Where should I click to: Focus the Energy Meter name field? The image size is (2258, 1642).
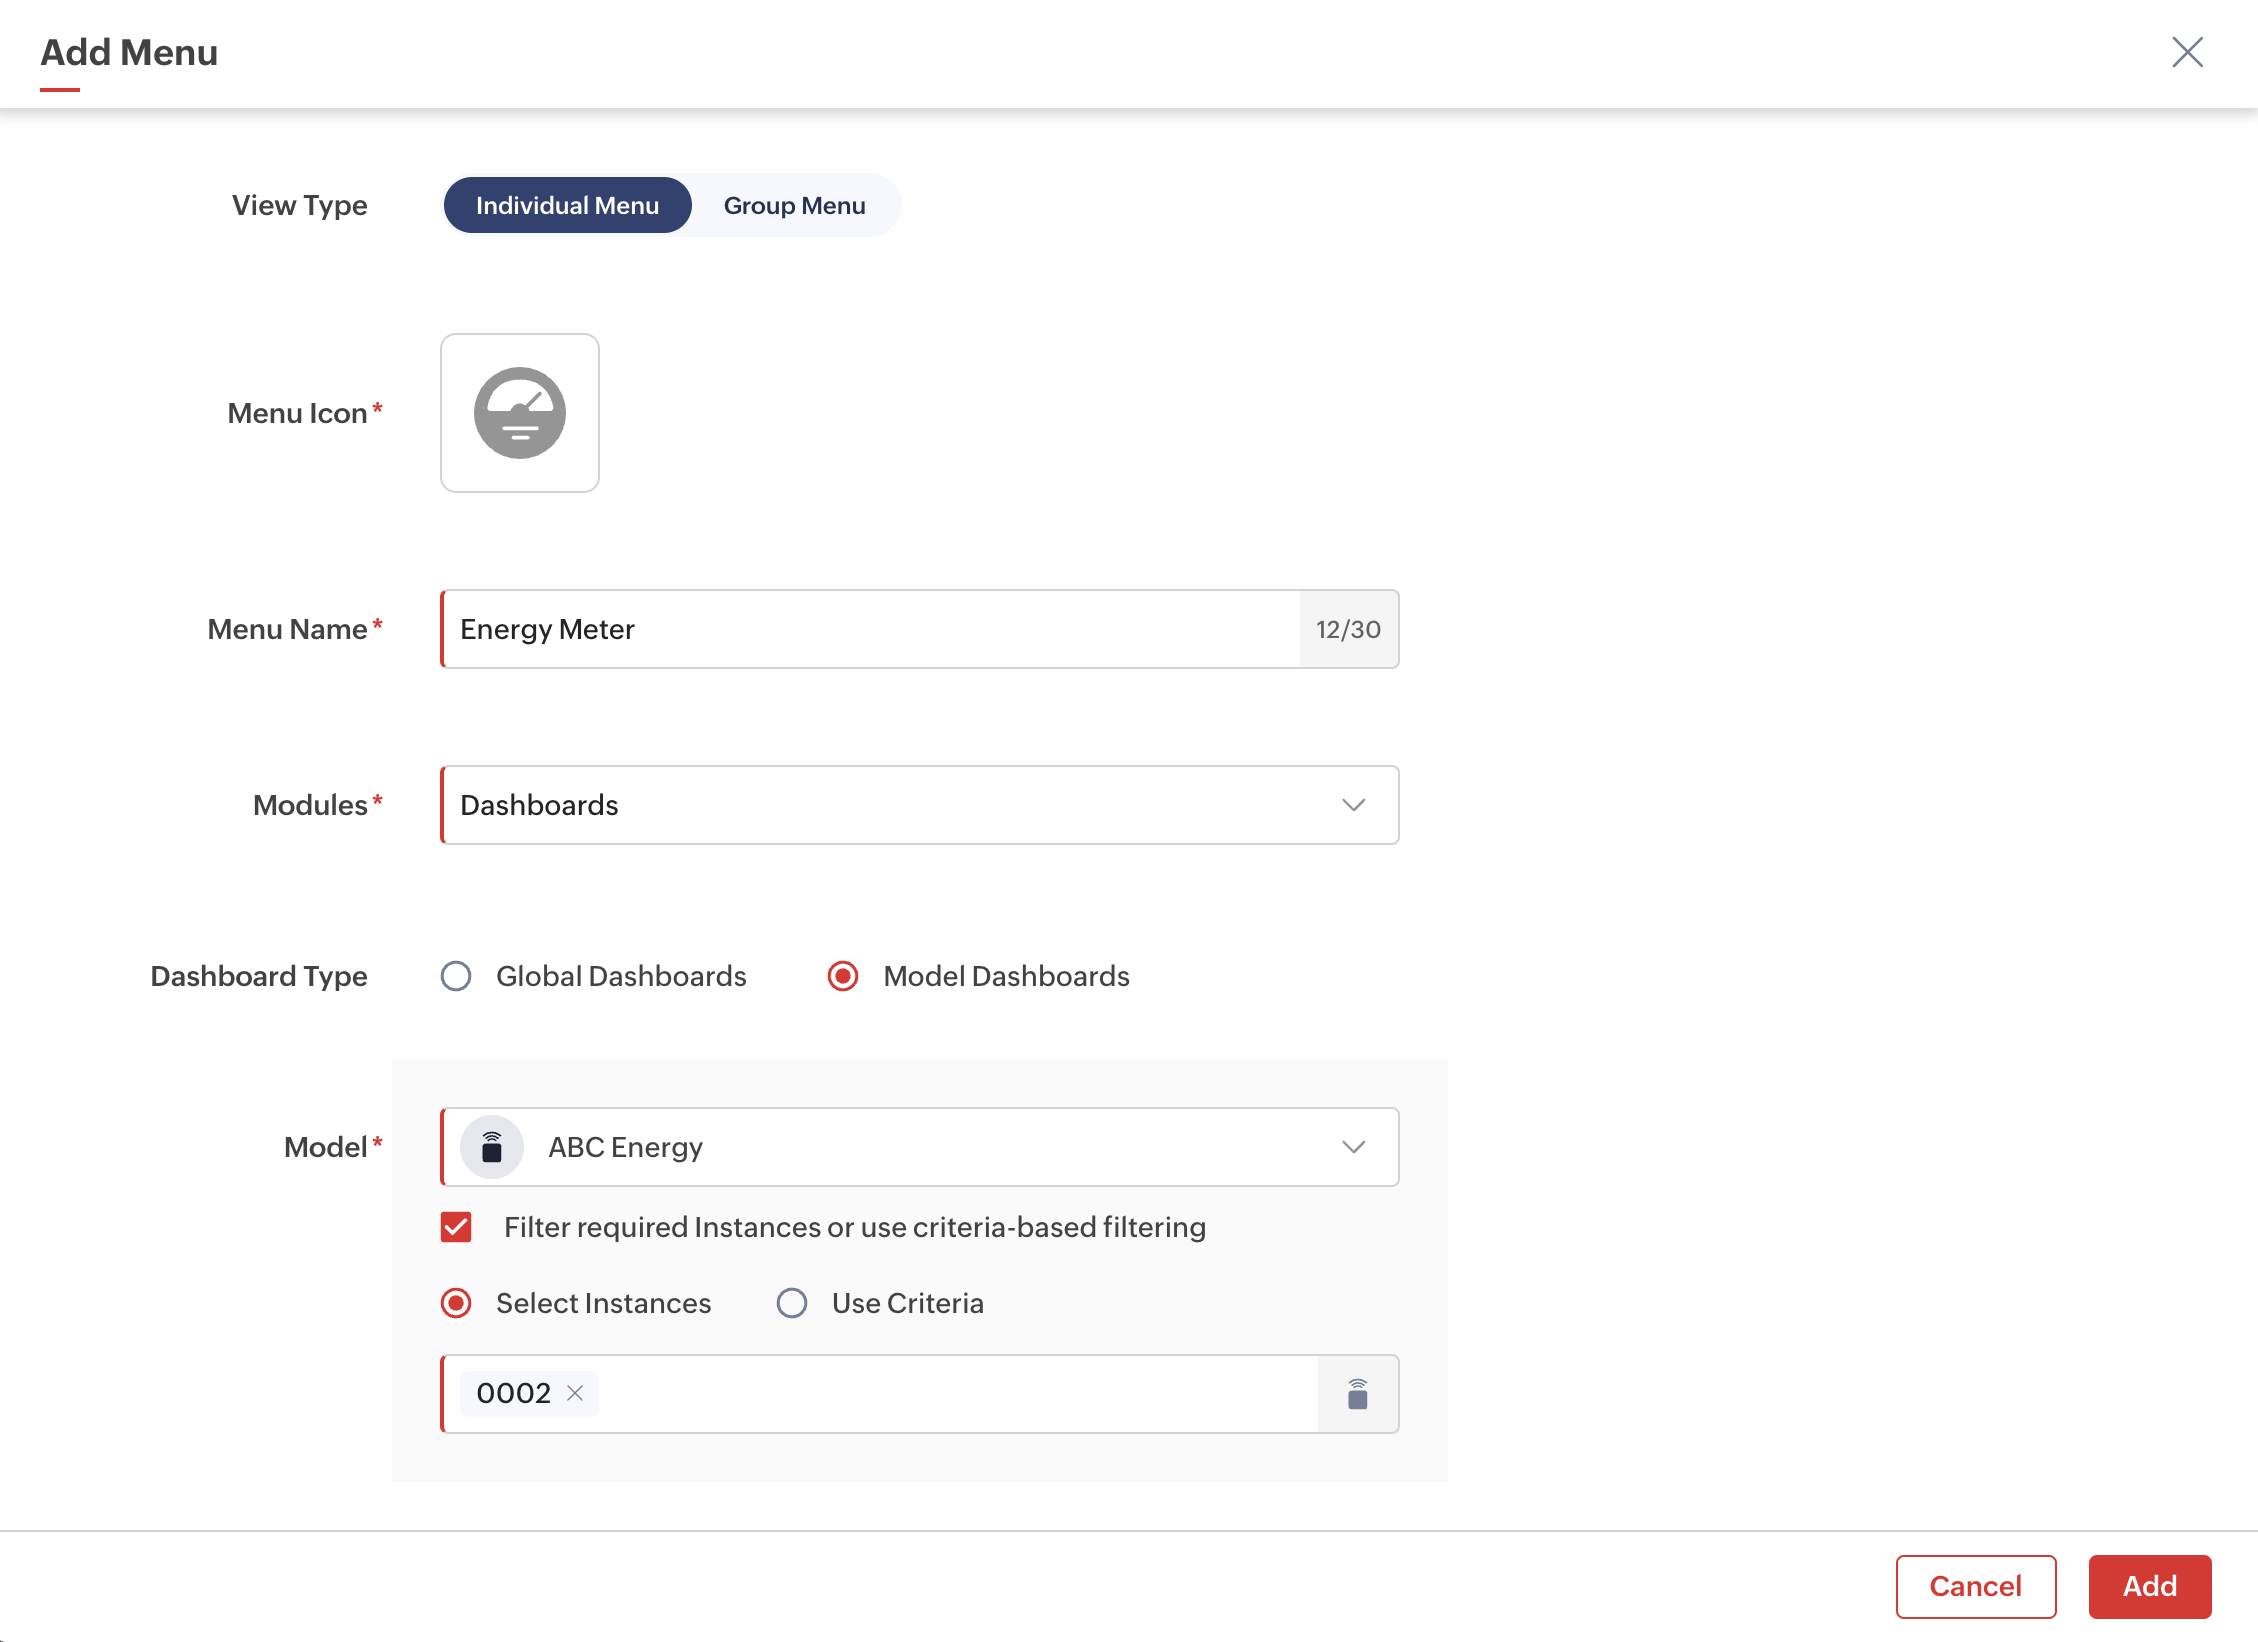[x=870, y=629]
